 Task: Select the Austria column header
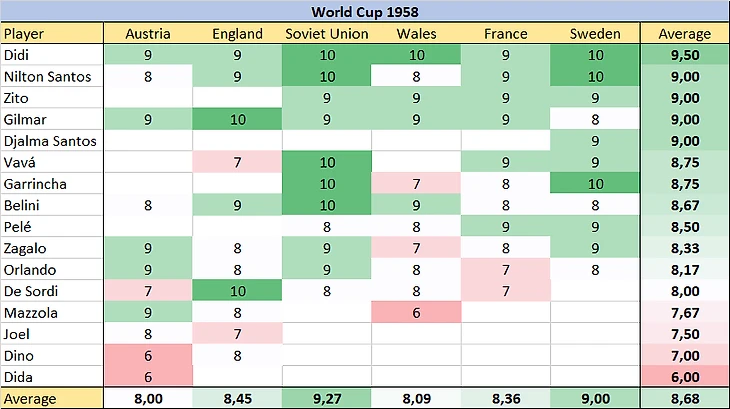[147, 33]
